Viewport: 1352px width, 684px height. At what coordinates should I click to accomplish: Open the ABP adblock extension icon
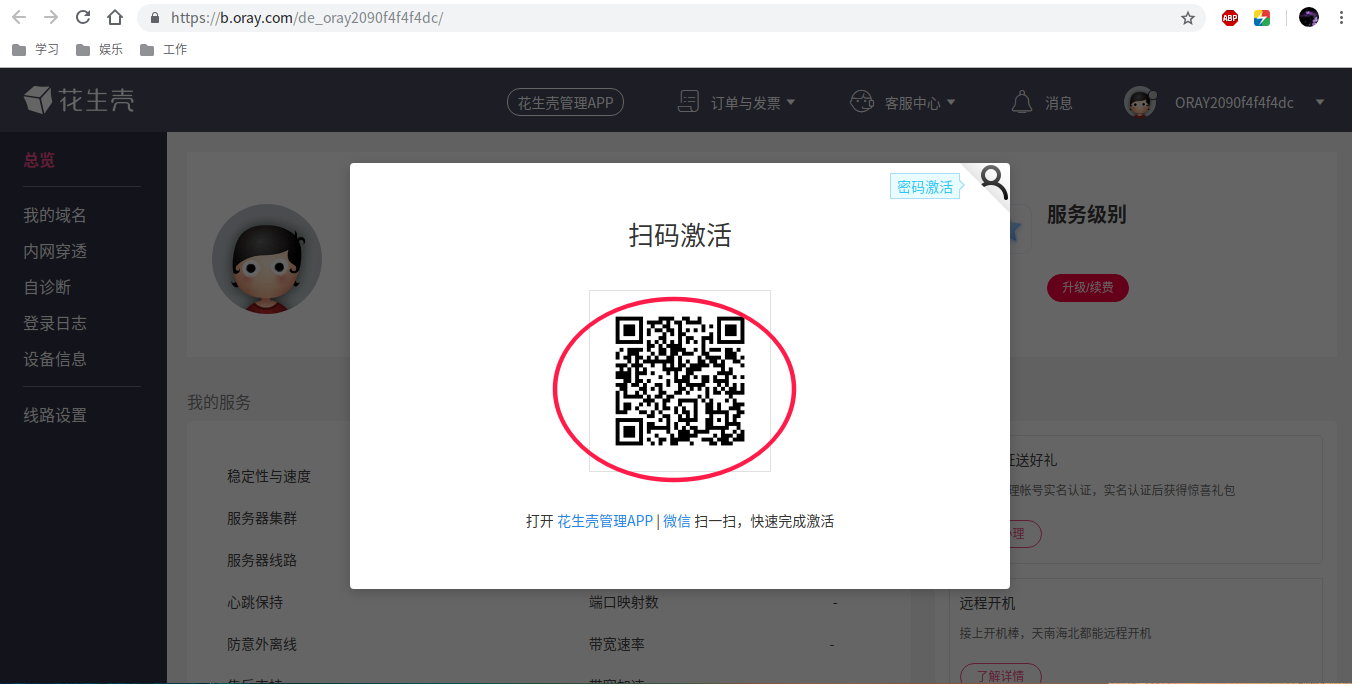click(x=1230, y=18)
